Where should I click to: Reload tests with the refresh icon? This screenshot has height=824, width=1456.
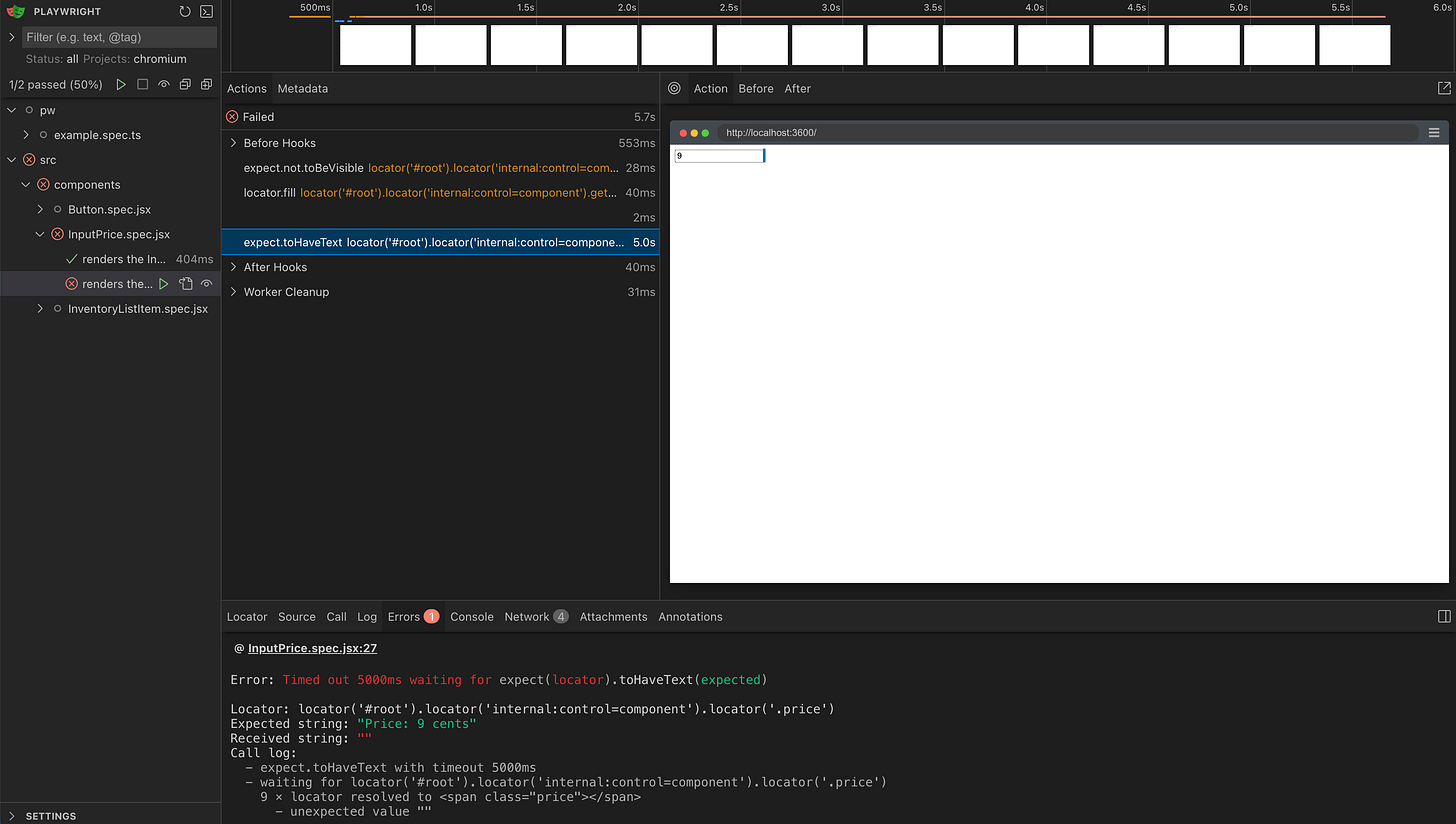[x=185, y=12]
